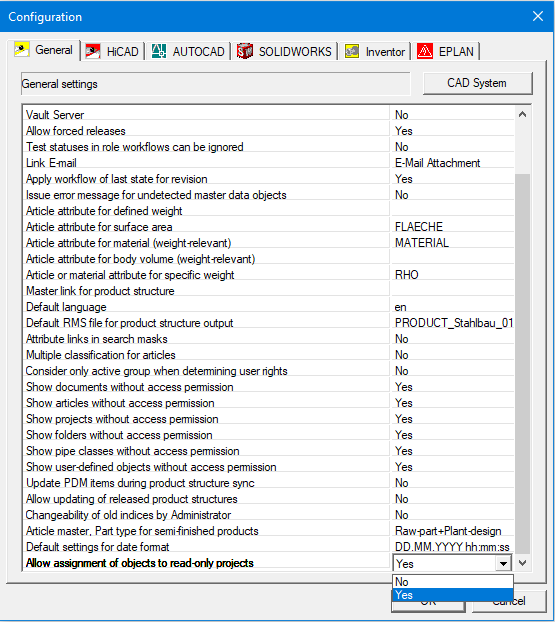Click the General settings field

(x=216, y=84)
